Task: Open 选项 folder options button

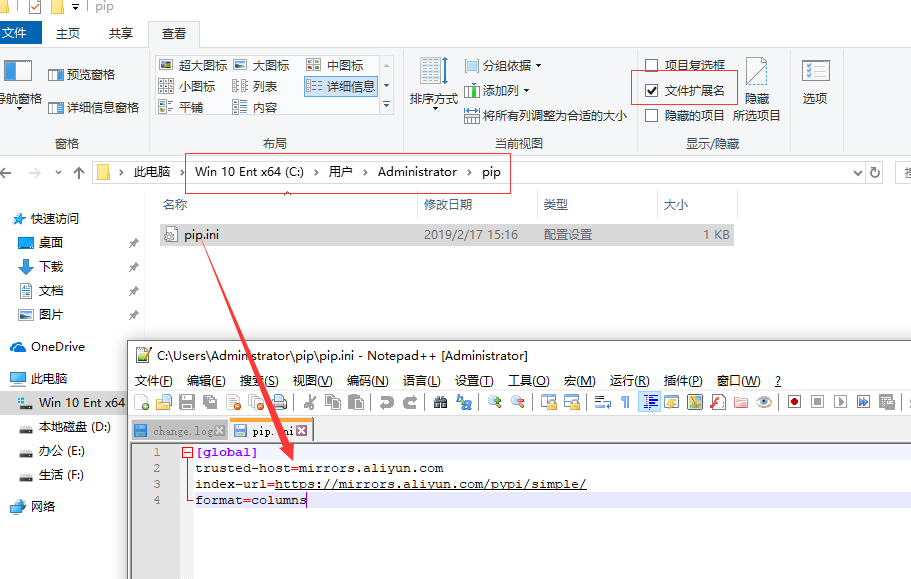Action: [x=815, y=82]
